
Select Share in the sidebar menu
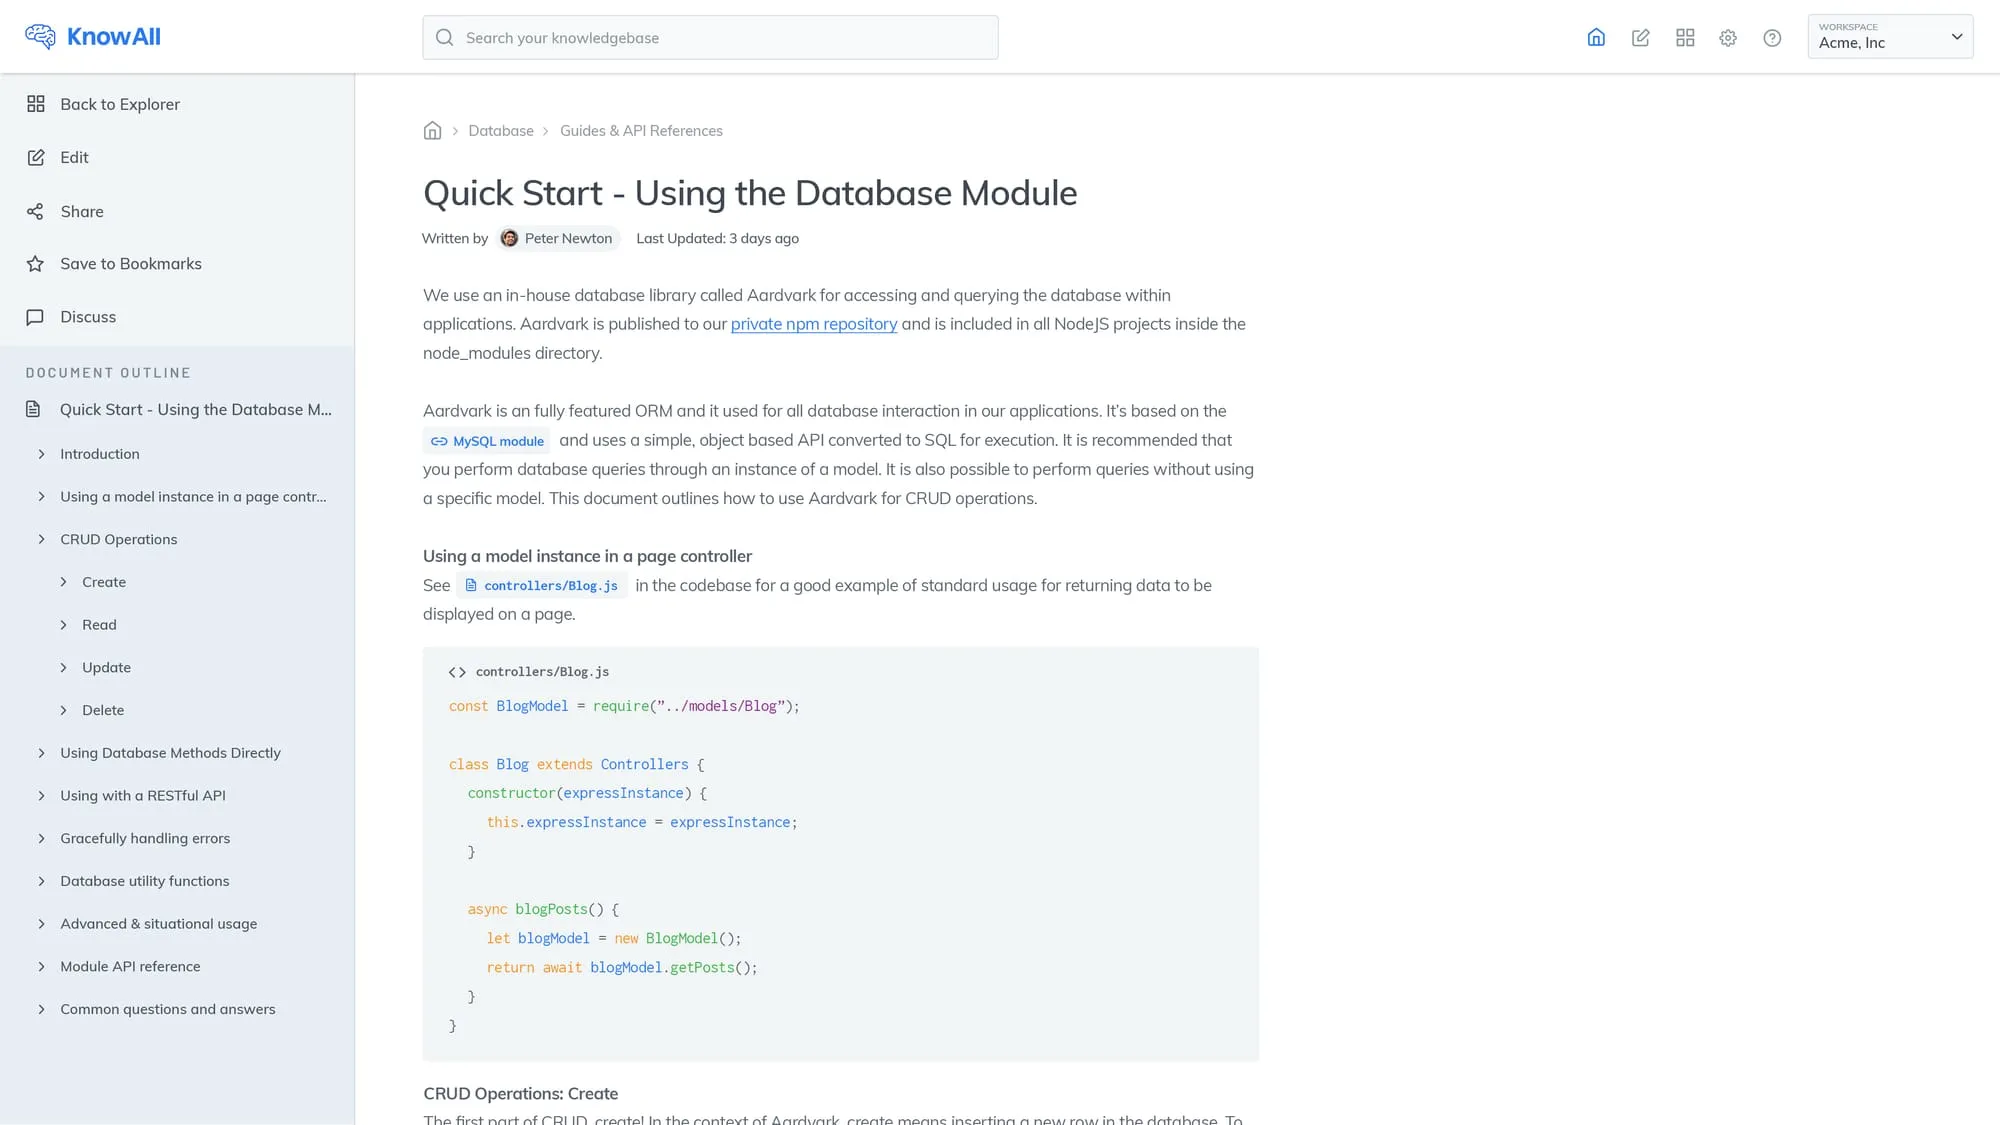point(81,211)
